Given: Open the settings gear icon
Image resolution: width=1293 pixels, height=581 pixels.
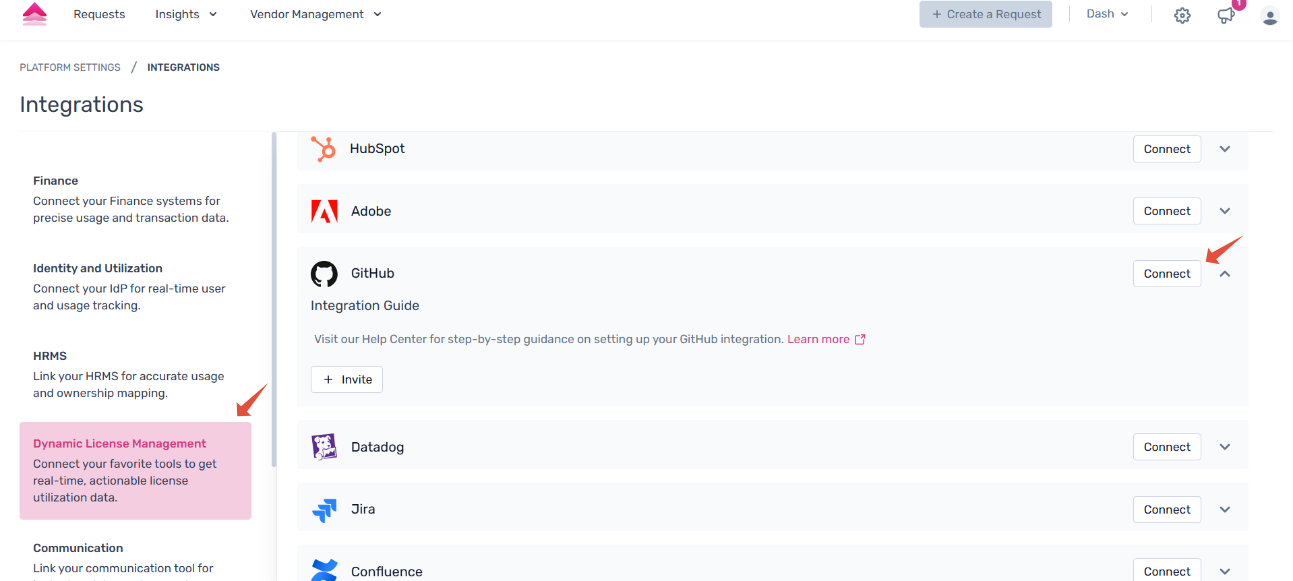Looking at the screenshot, I should click(1182, 15).
